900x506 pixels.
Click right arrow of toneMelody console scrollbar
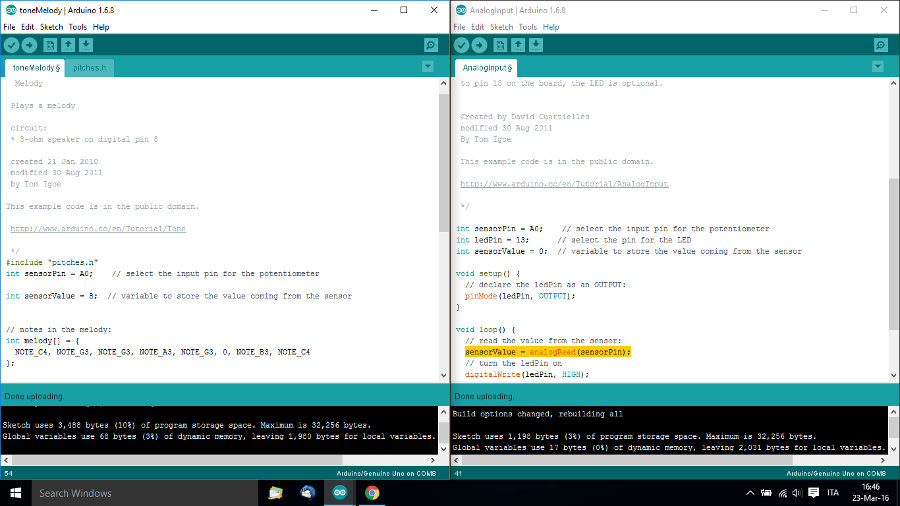tap(433, 460)
